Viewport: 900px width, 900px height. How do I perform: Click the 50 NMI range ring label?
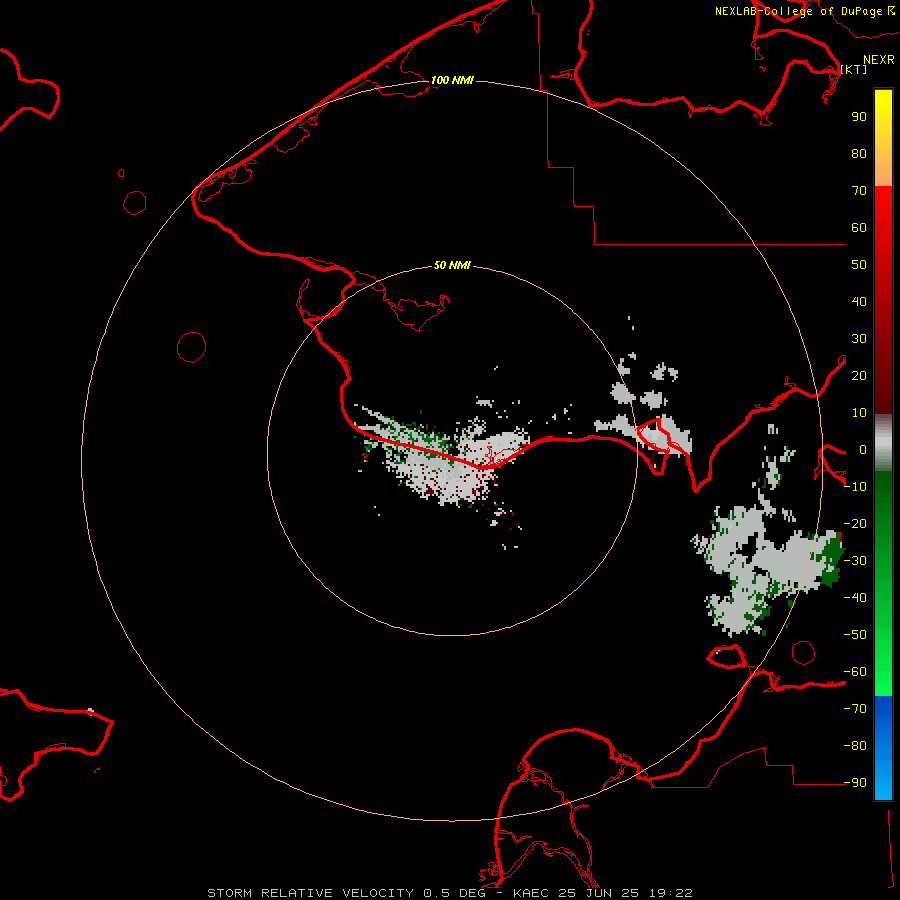(452, 265)
